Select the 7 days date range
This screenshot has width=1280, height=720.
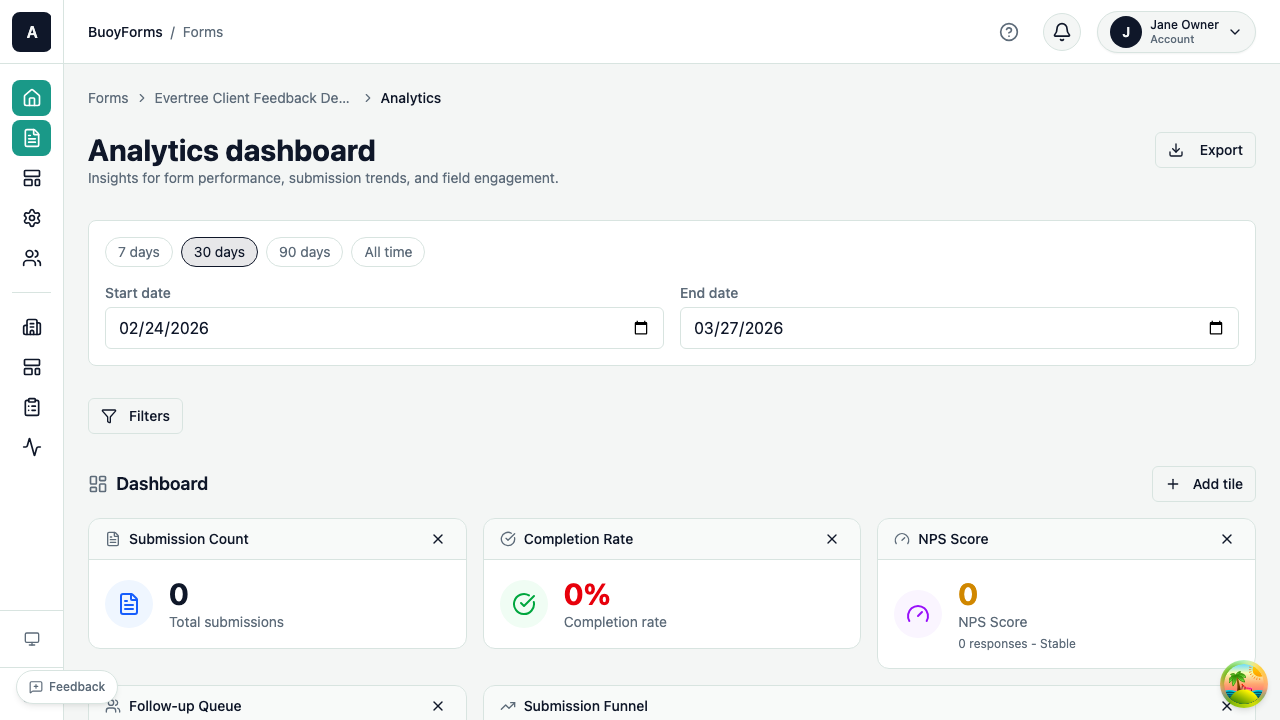tap(138, 252)
